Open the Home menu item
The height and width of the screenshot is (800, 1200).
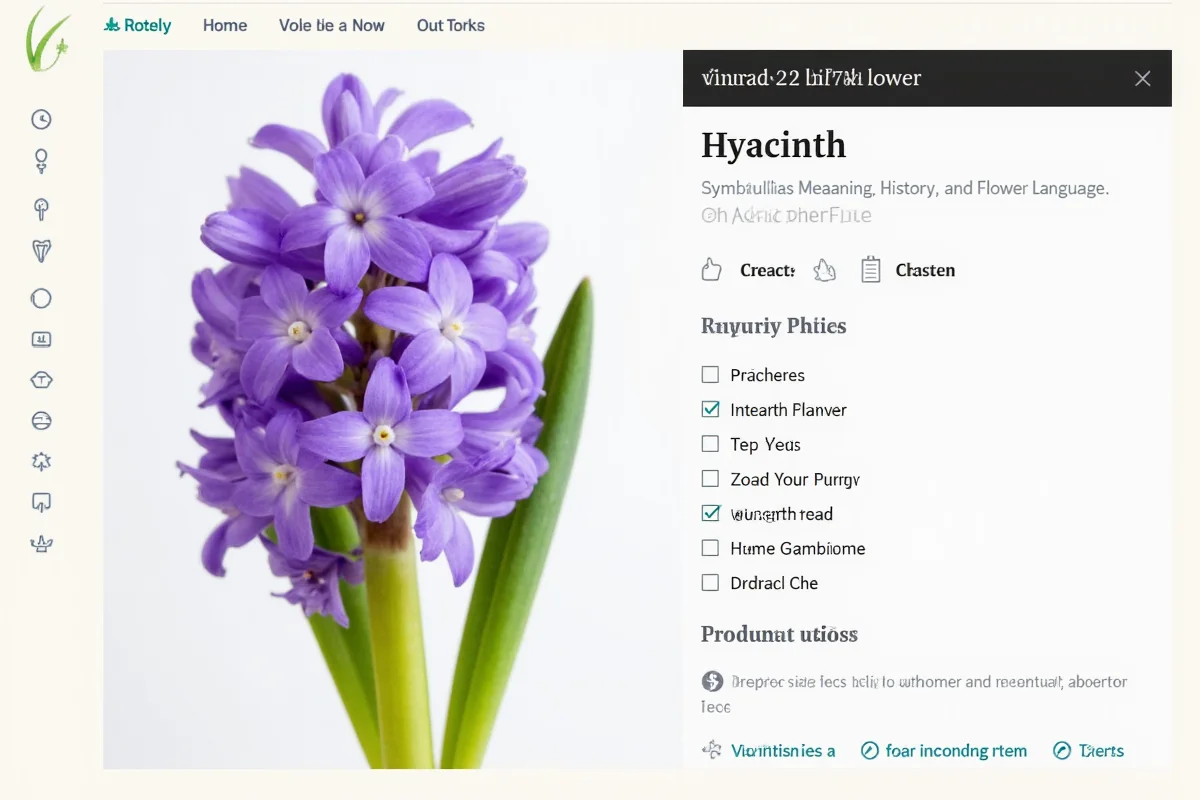click(x=224, y=25)
